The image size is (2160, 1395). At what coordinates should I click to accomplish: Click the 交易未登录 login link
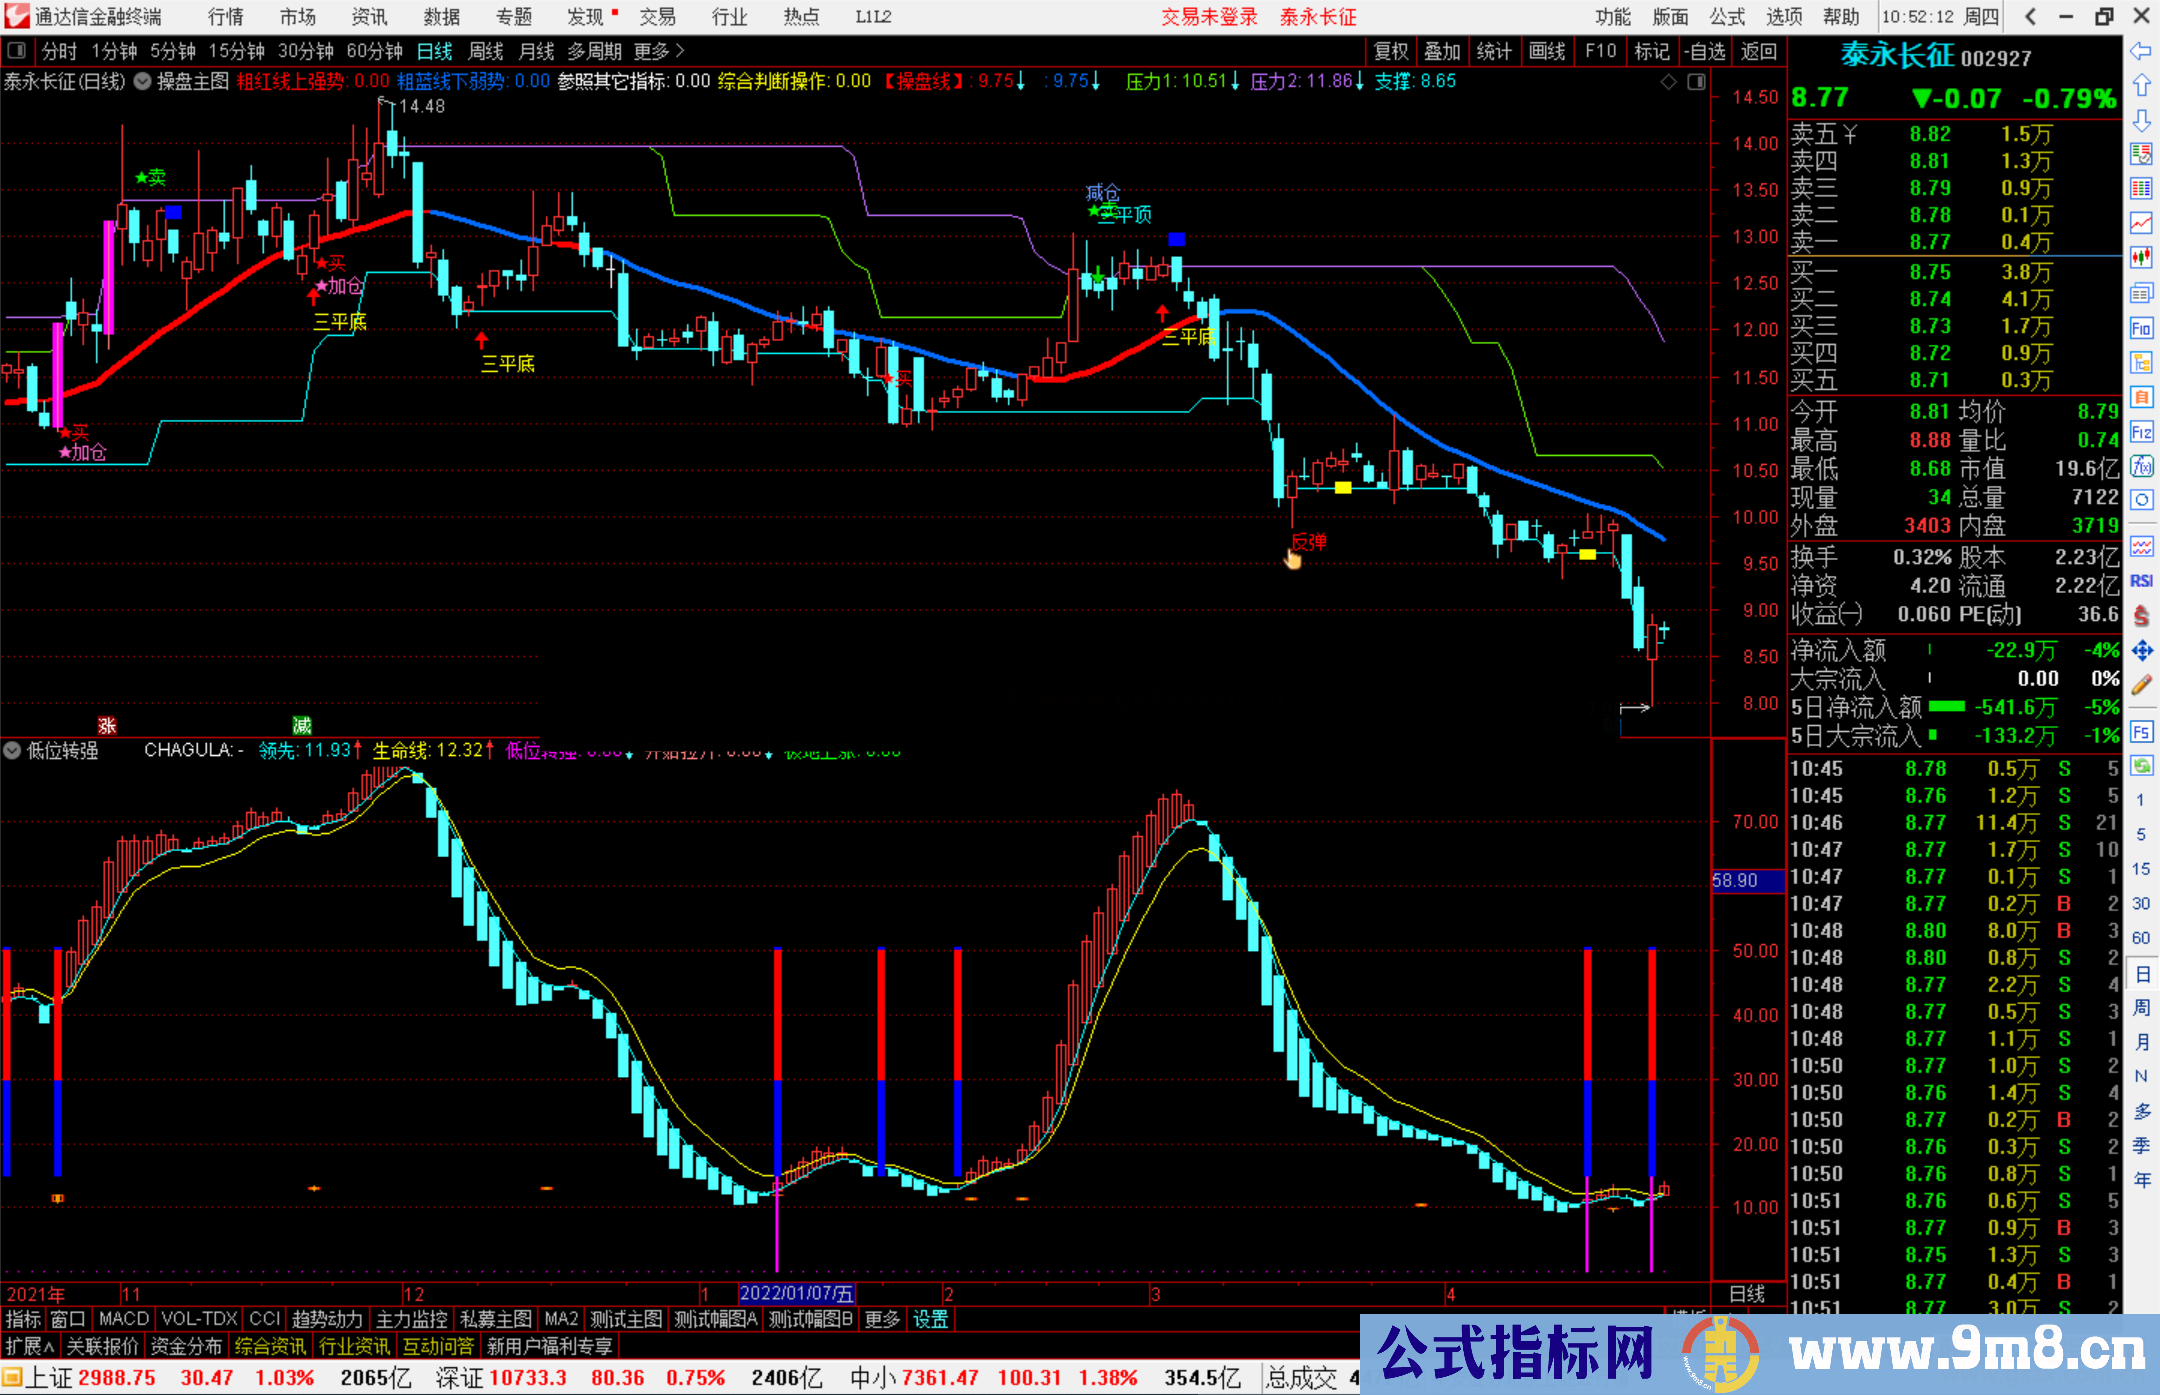pos(1208,16)
